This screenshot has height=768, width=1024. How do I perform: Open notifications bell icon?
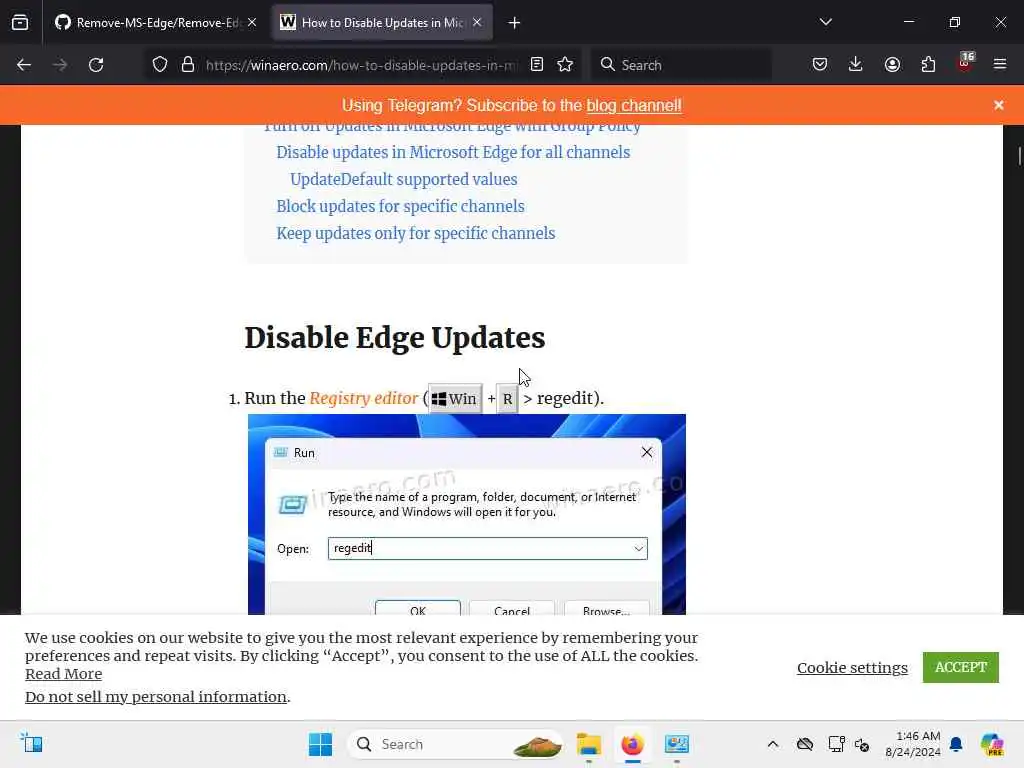point(956,744)
